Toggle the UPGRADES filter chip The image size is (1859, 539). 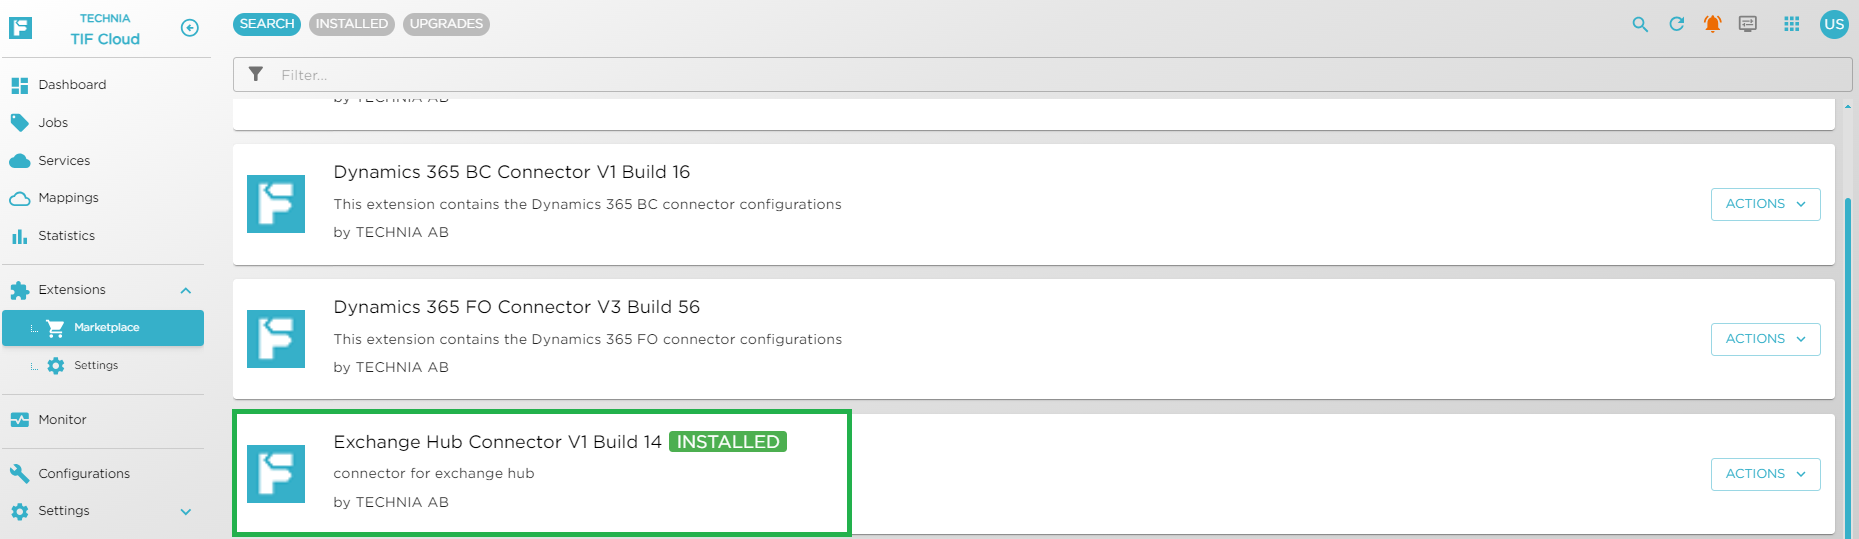click(446, 24)
